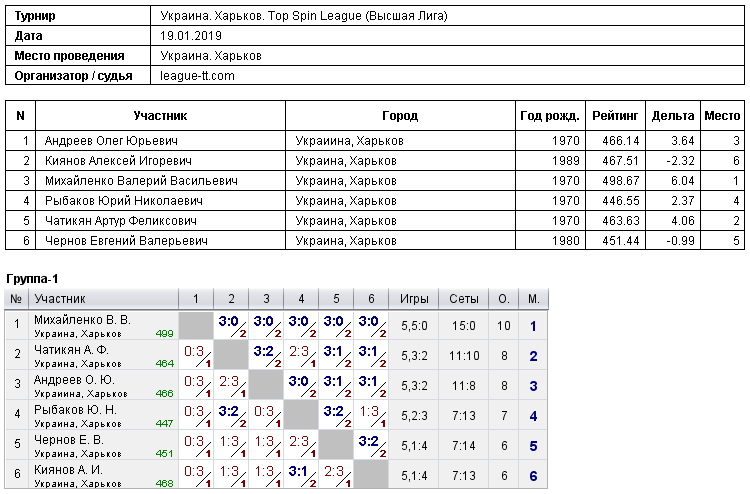Image resolution: width=750 pixels, height=494 pixels.
Task: Select participant Михайленко Валерий Васильевич
Action: coord(141,181)
